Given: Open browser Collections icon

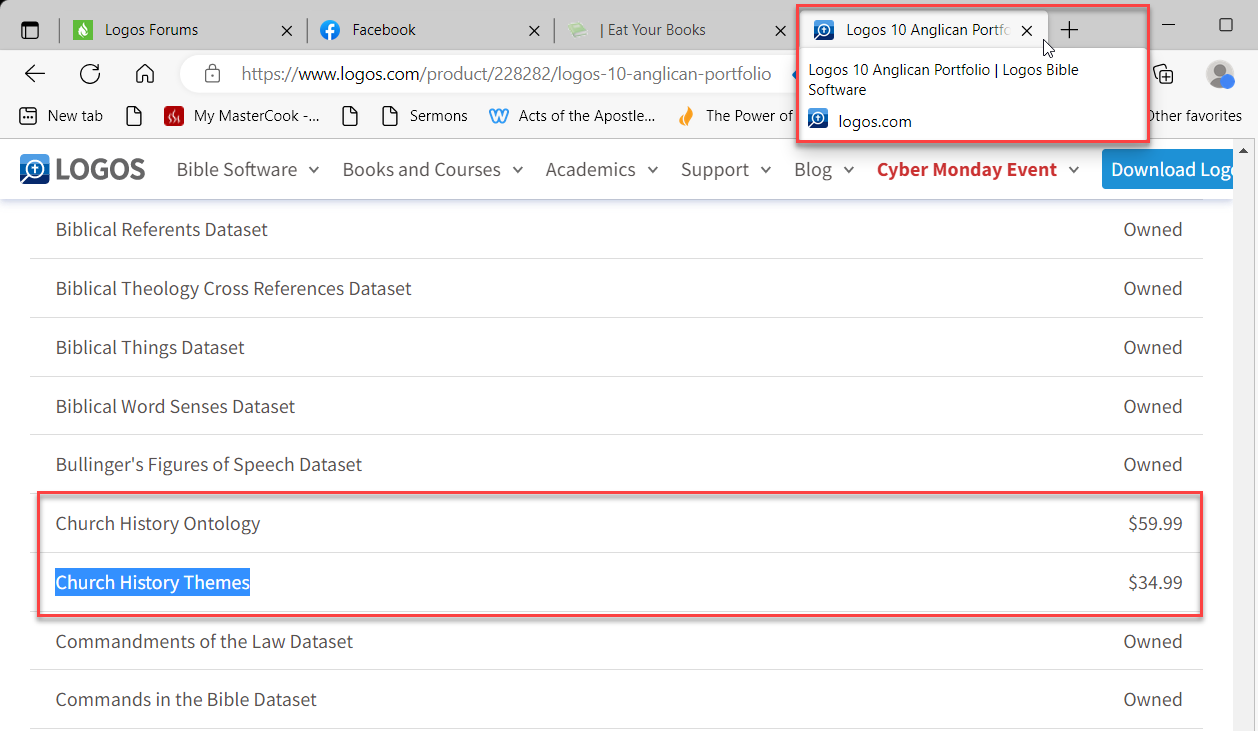Looking at the screenshot, I should point(1163,74).
